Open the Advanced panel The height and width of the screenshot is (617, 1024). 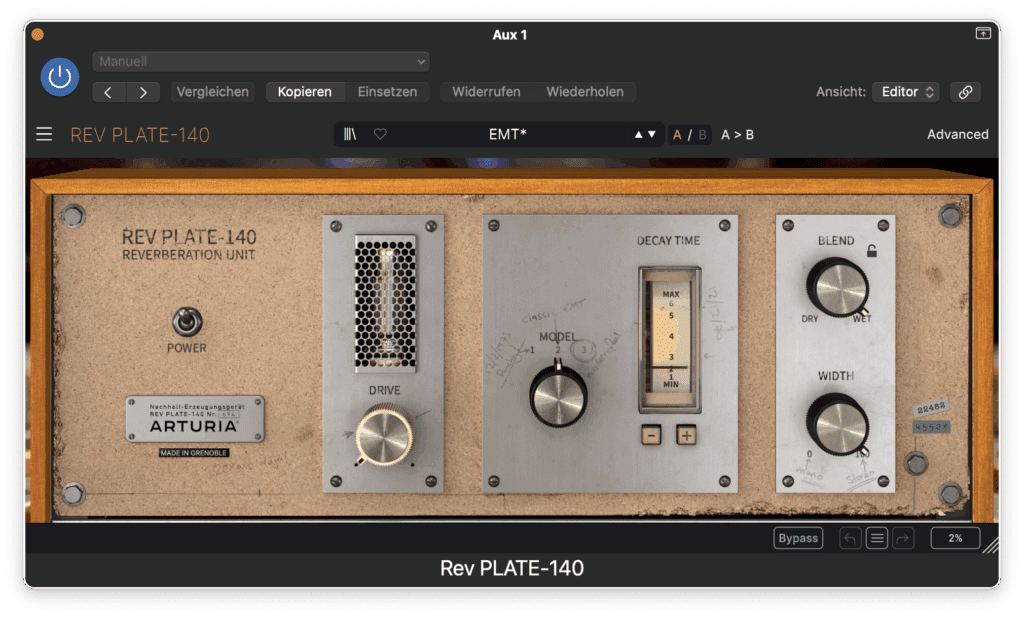point(957,134)
